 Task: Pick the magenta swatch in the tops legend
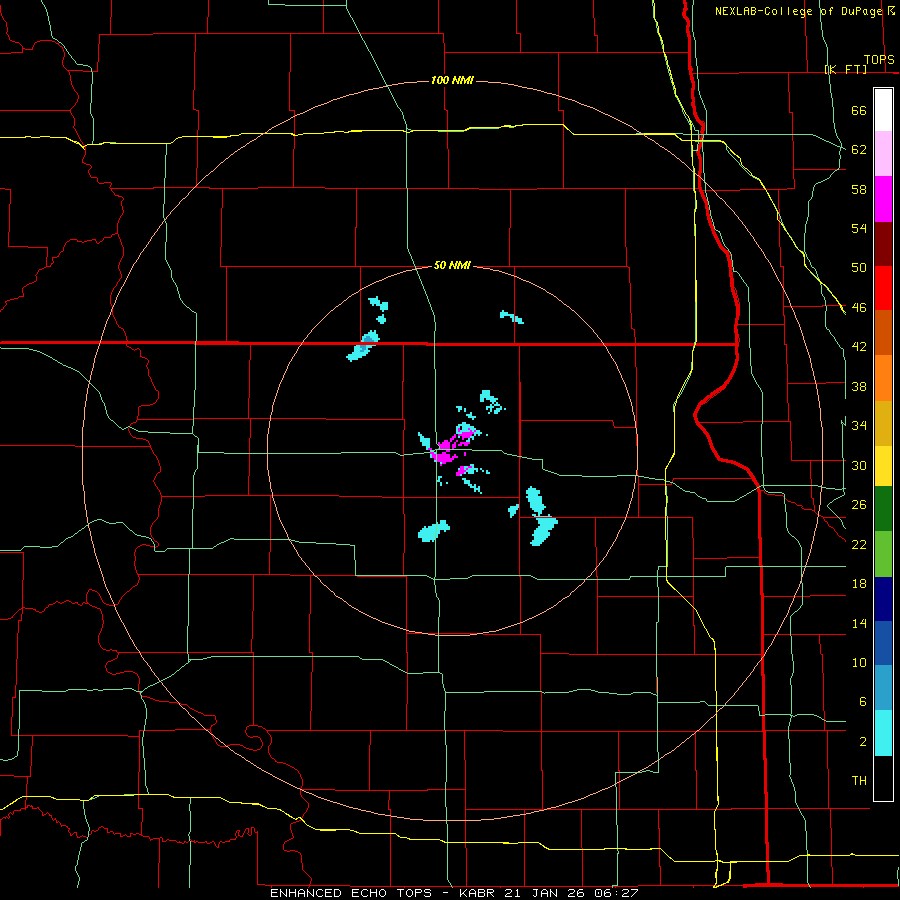pos(883,199)
